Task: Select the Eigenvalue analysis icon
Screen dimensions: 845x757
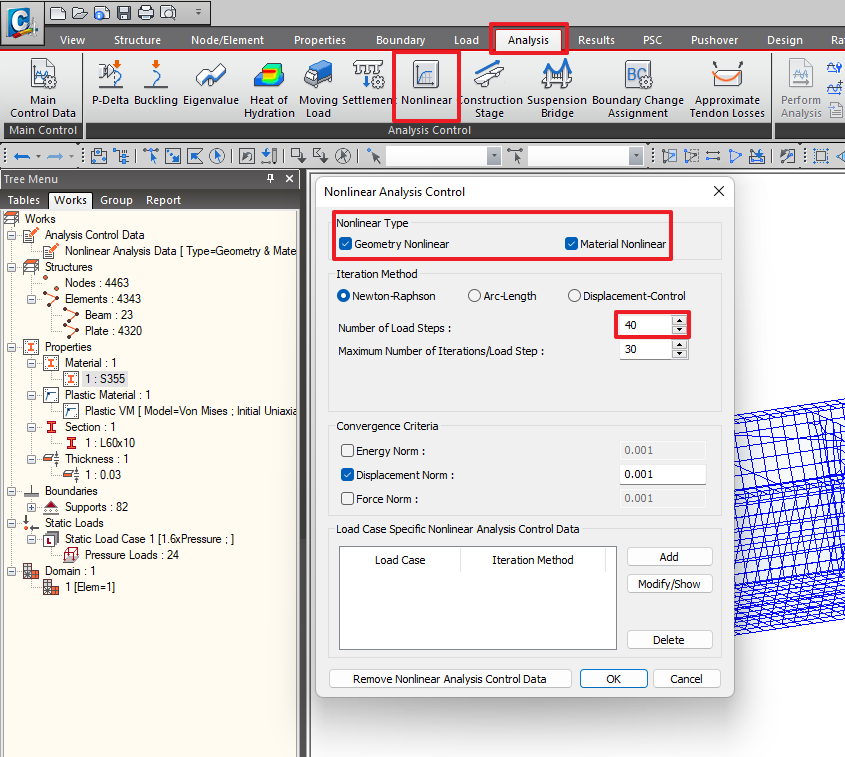Action: click(211, 75)
